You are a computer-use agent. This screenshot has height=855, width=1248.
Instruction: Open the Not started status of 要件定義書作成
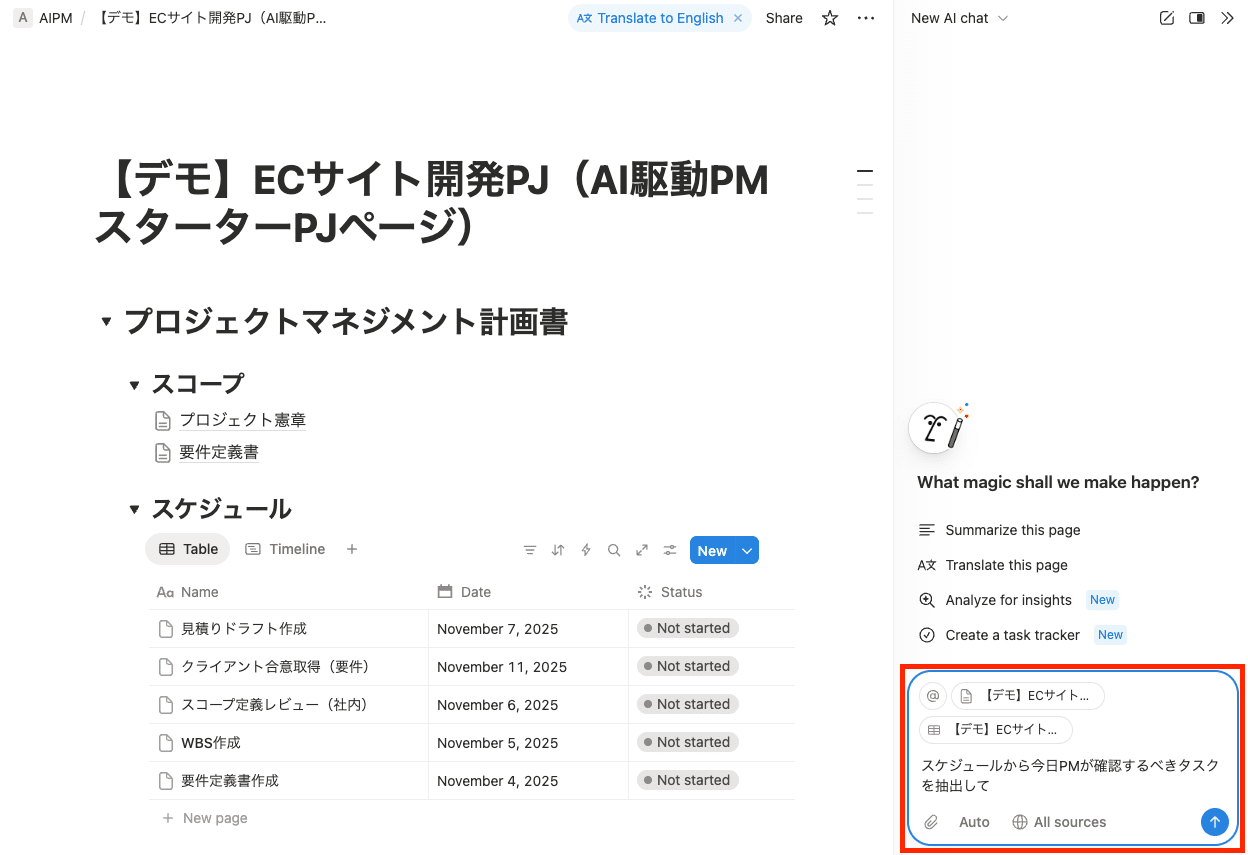click(x=688, y=780)
